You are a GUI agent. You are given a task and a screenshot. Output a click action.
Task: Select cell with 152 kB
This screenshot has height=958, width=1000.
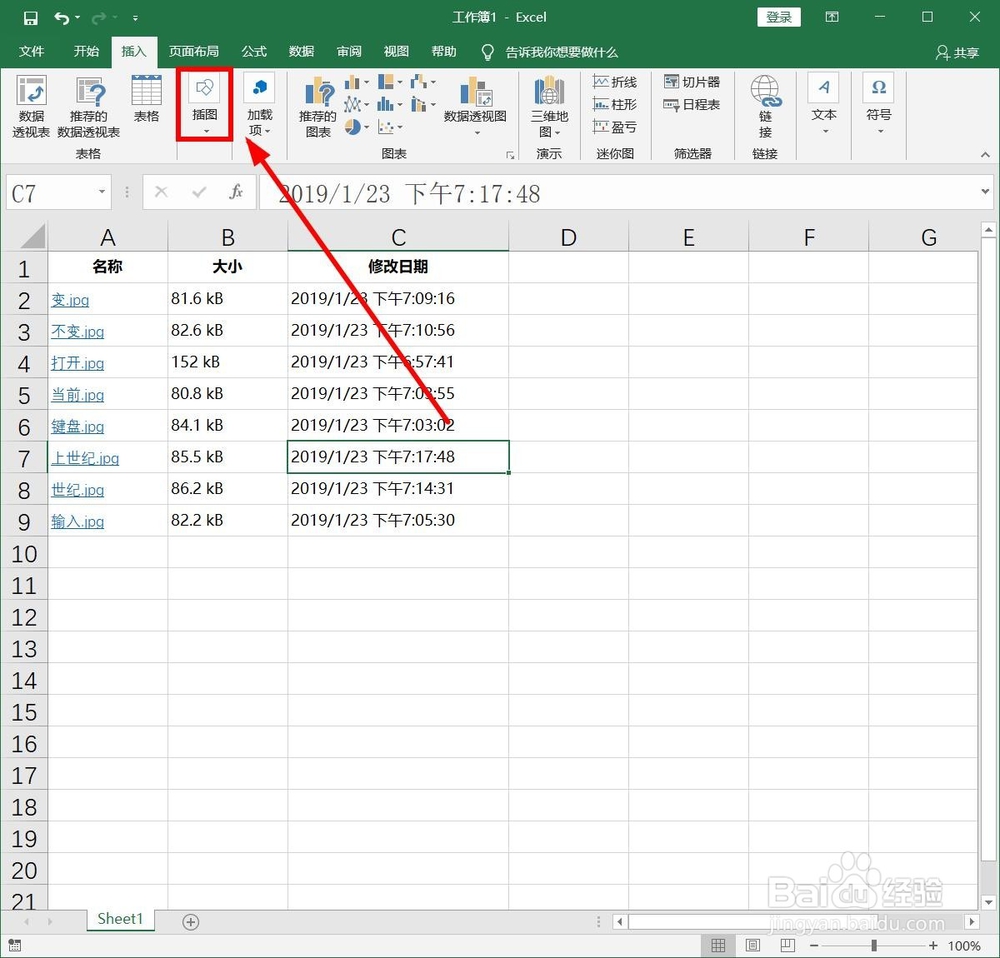click(228, 362)
